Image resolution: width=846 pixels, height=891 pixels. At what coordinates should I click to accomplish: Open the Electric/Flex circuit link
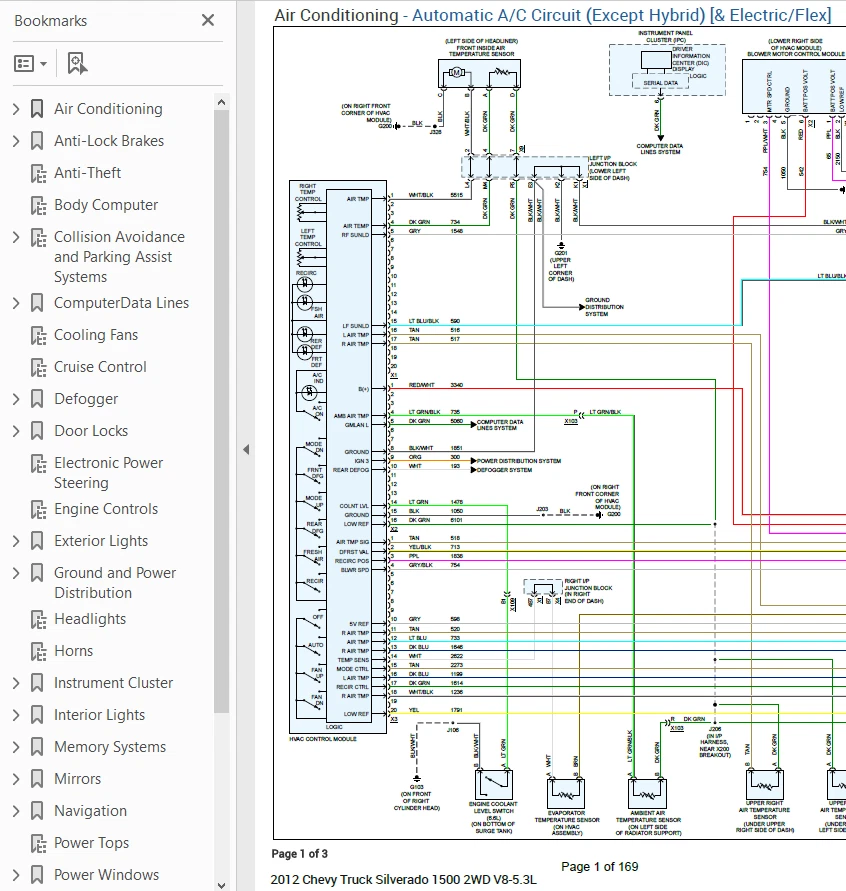773,15
